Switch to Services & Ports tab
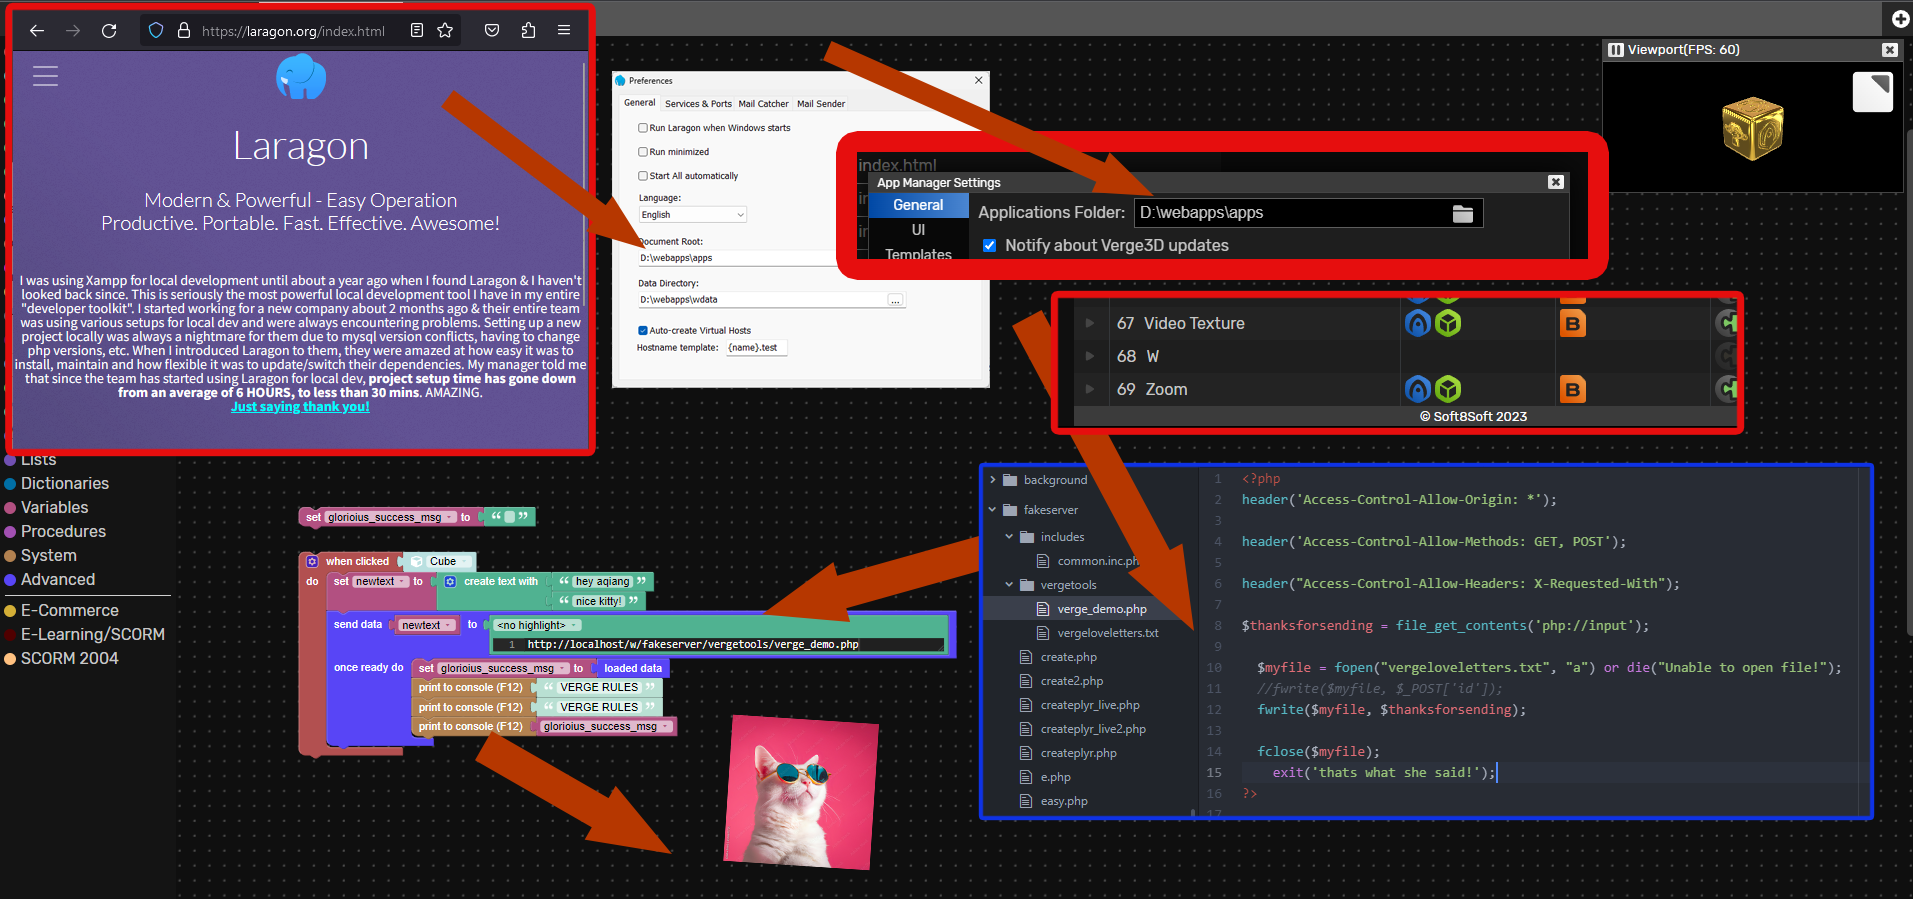This screenshot has height=899, width=1913. [698, 104]
